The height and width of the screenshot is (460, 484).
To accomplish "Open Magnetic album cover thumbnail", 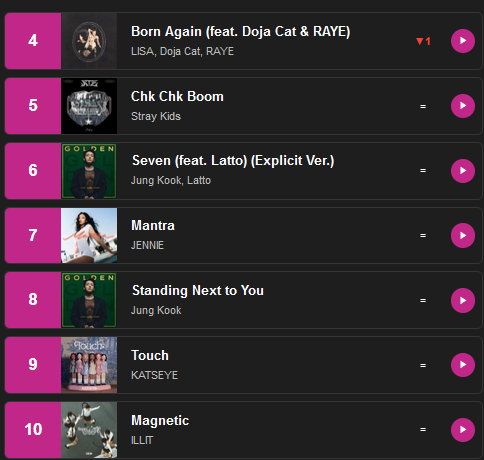I will pyautogui.click(x=89, y=430).
